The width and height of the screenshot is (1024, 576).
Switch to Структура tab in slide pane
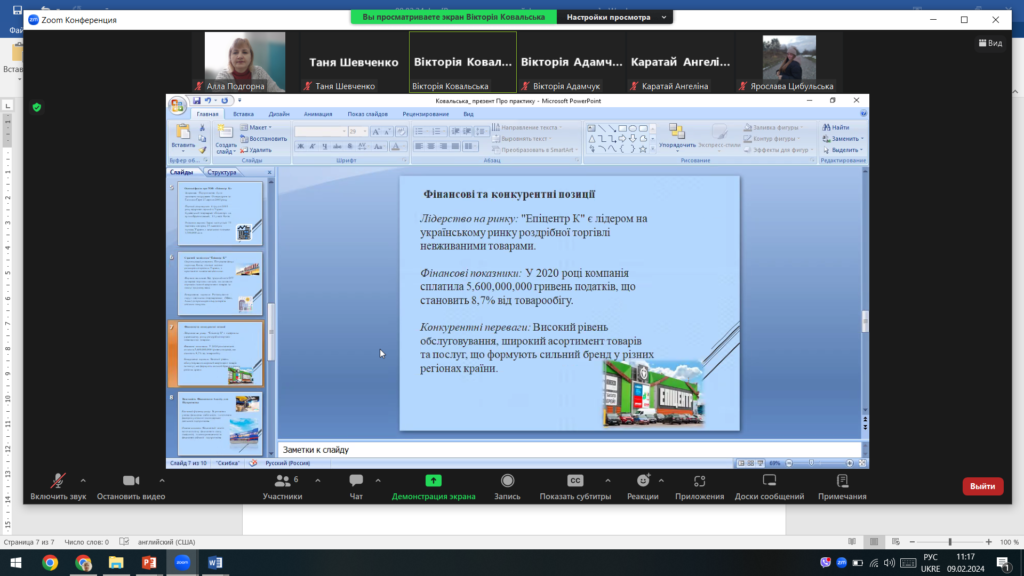point(222,172)
